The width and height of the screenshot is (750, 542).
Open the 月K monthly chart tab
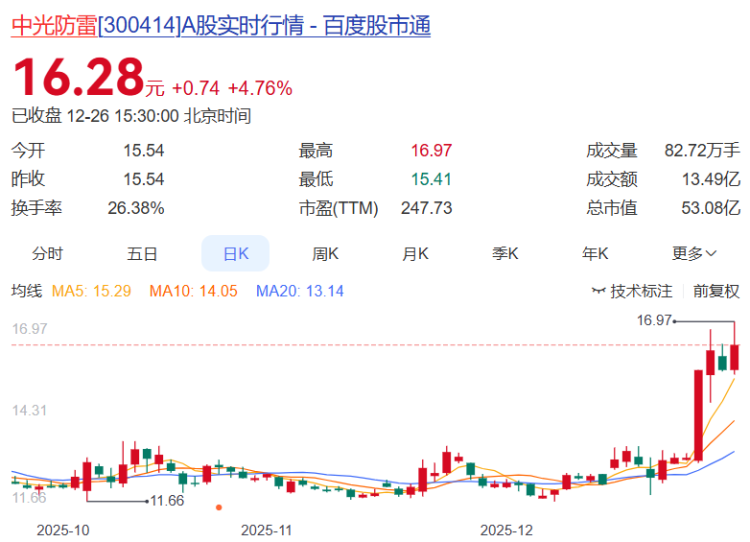pyautogui.click(x=415, y=254)
